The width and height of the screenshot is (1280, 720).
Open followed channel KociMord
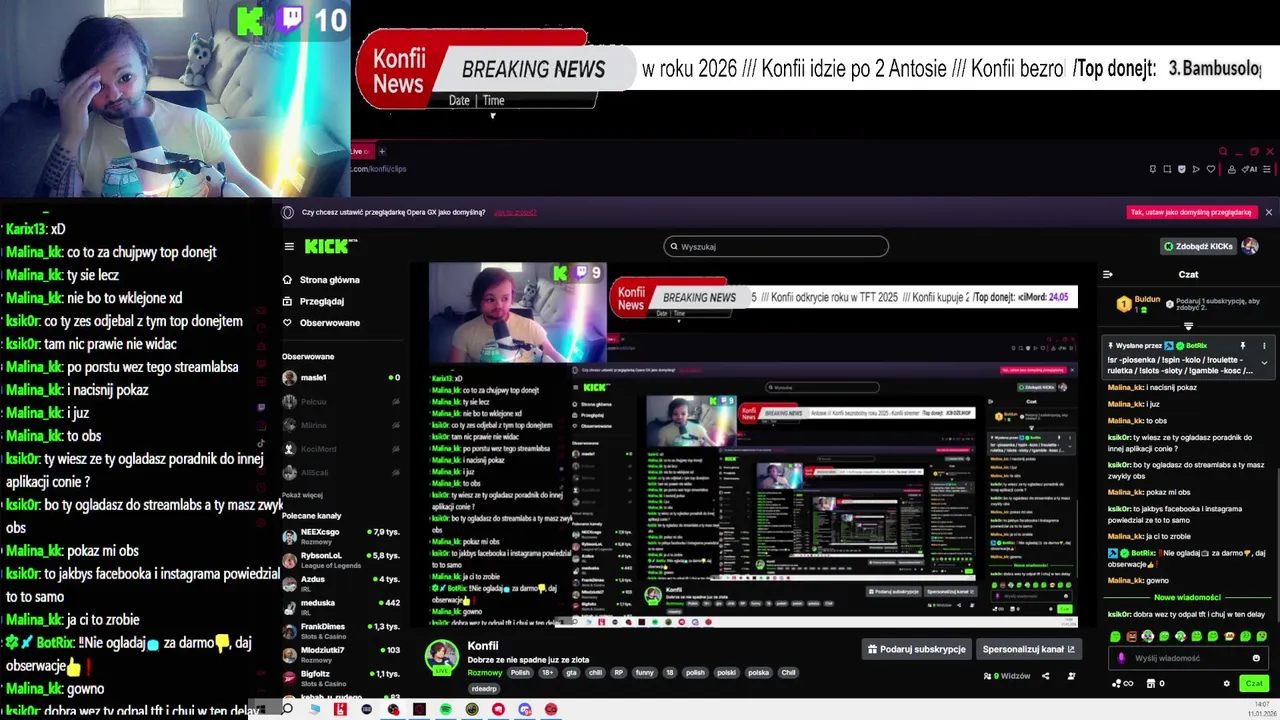pyautogui.click(x=341, y=449)
